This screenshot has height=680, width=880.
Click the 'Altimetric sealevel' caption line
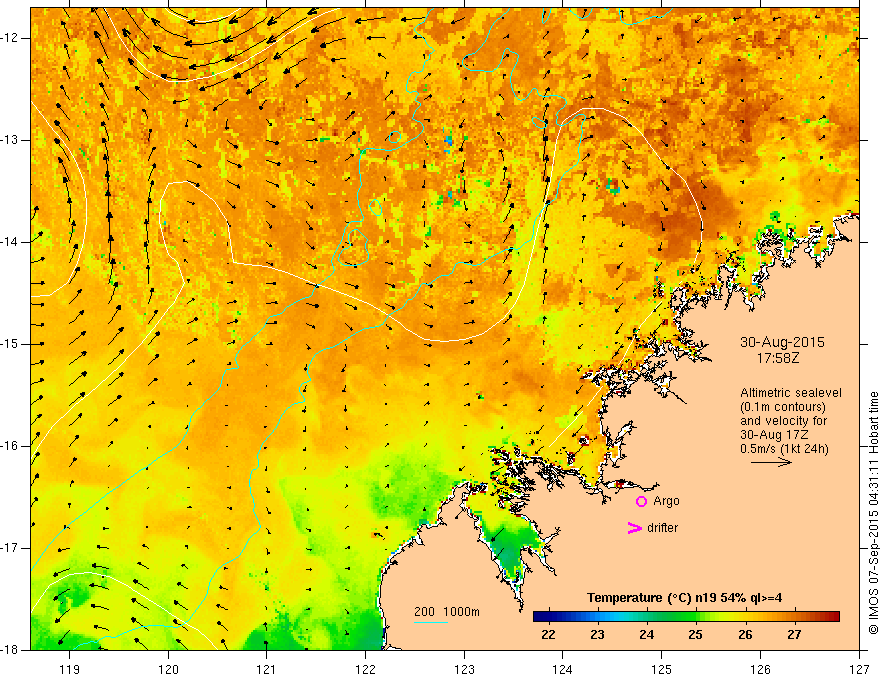tap(791, 393)
